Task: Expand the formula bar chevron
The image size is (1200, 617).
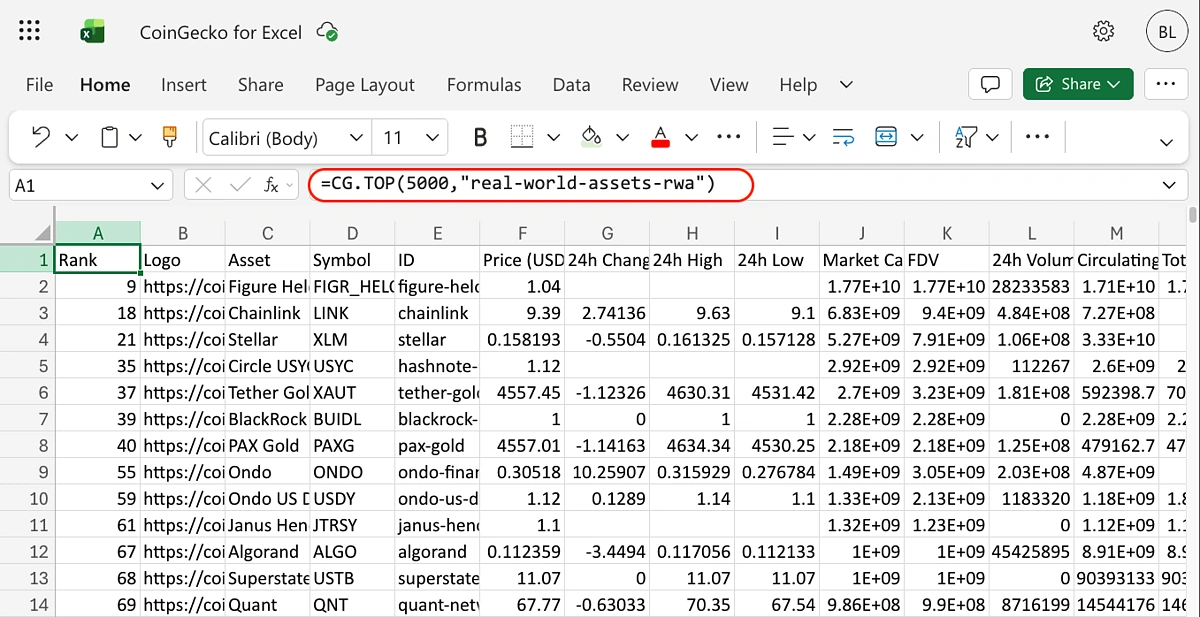Action: pyautogui.click(x=1169, y=185)
